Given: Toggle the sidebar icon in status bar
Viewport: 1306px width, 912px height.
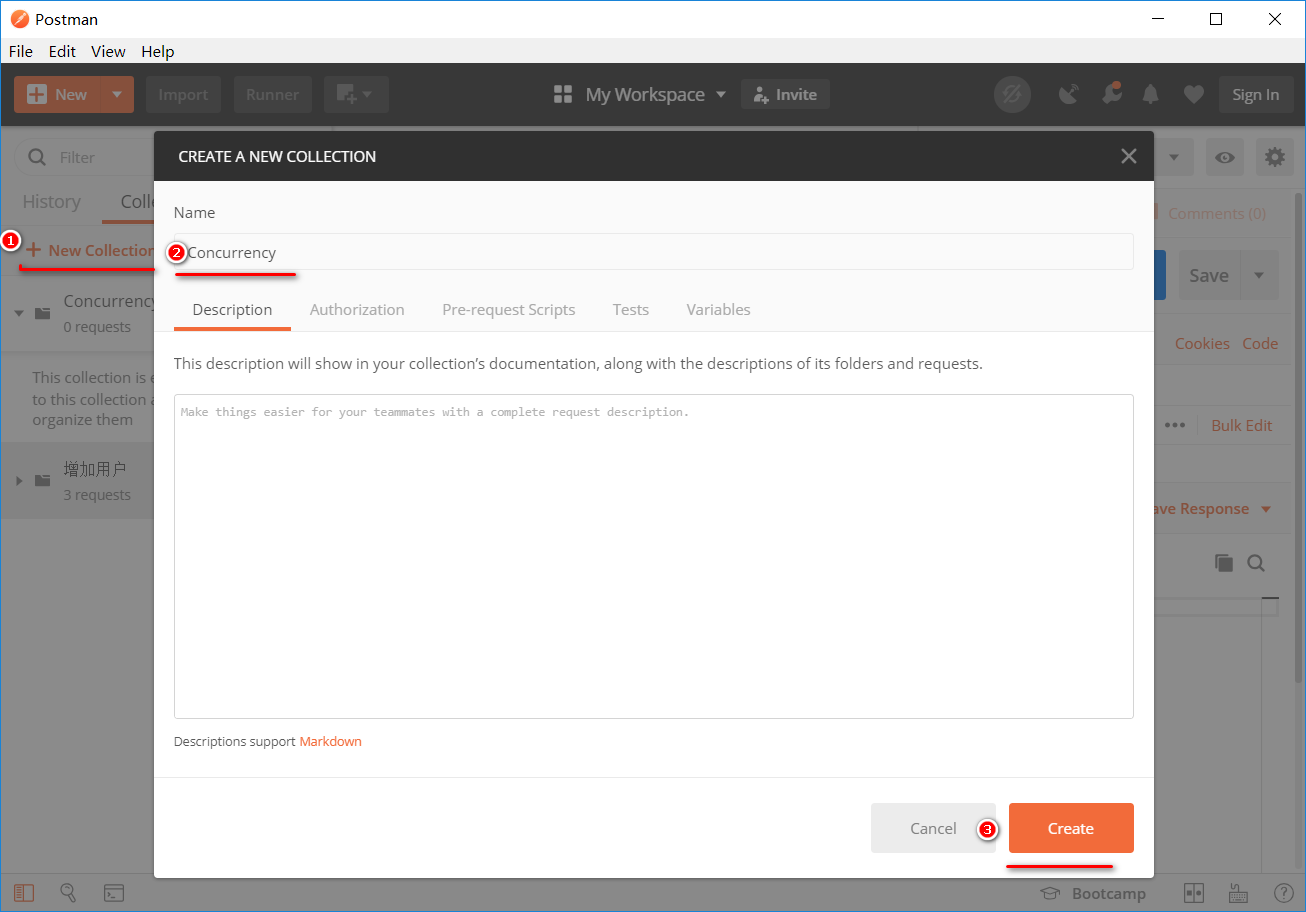Looking at the screenshot, I should (24, 893).
